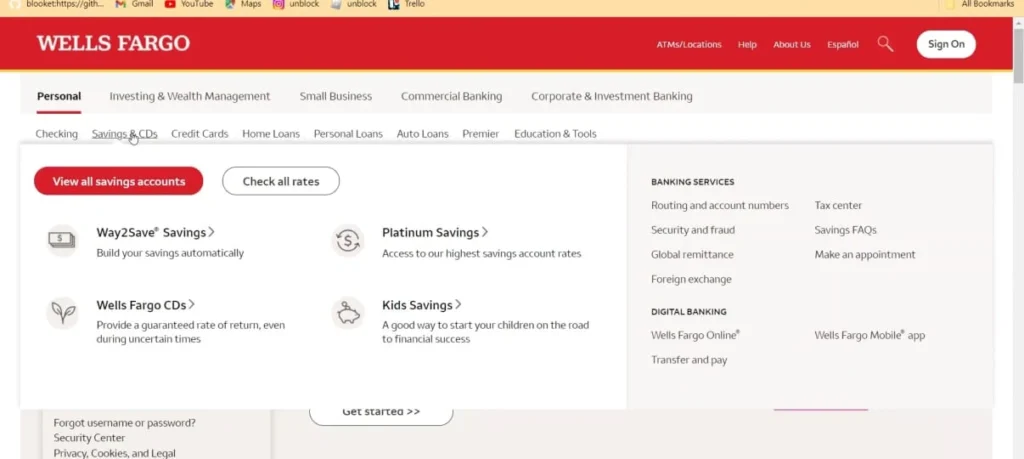Open the Wells Fargo Mobile app link
The image size is (1024, 459).
coord(869,335)
